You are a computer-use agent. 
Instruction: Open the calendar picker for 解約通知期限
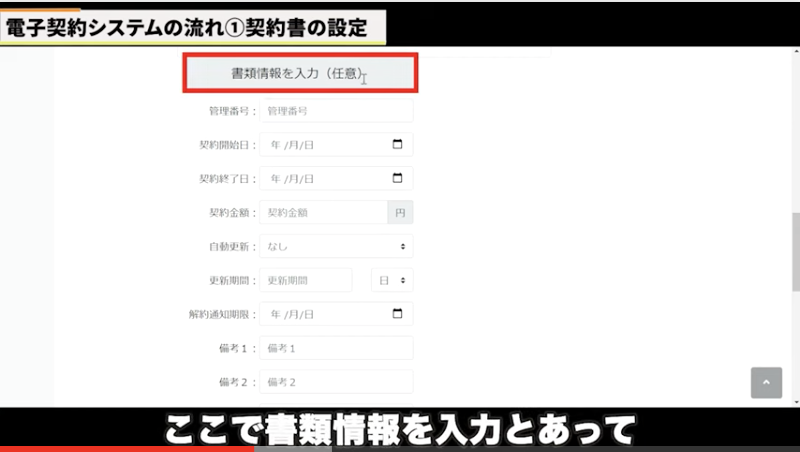pyautogui.click(x=397, y=314)
